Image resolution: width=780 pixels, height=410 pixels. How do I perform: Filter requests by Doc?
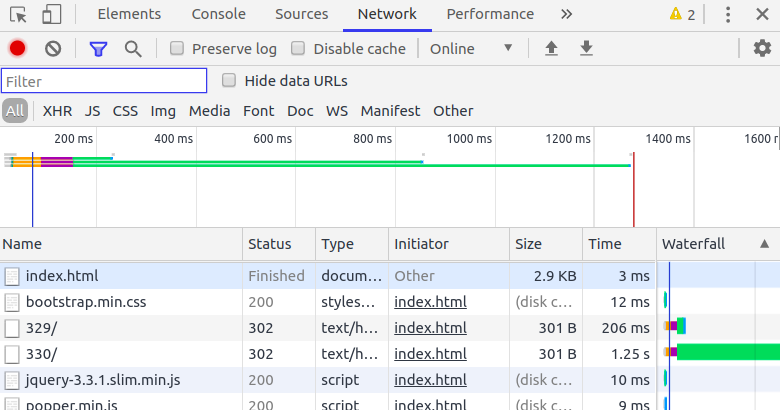pos(300,111)
